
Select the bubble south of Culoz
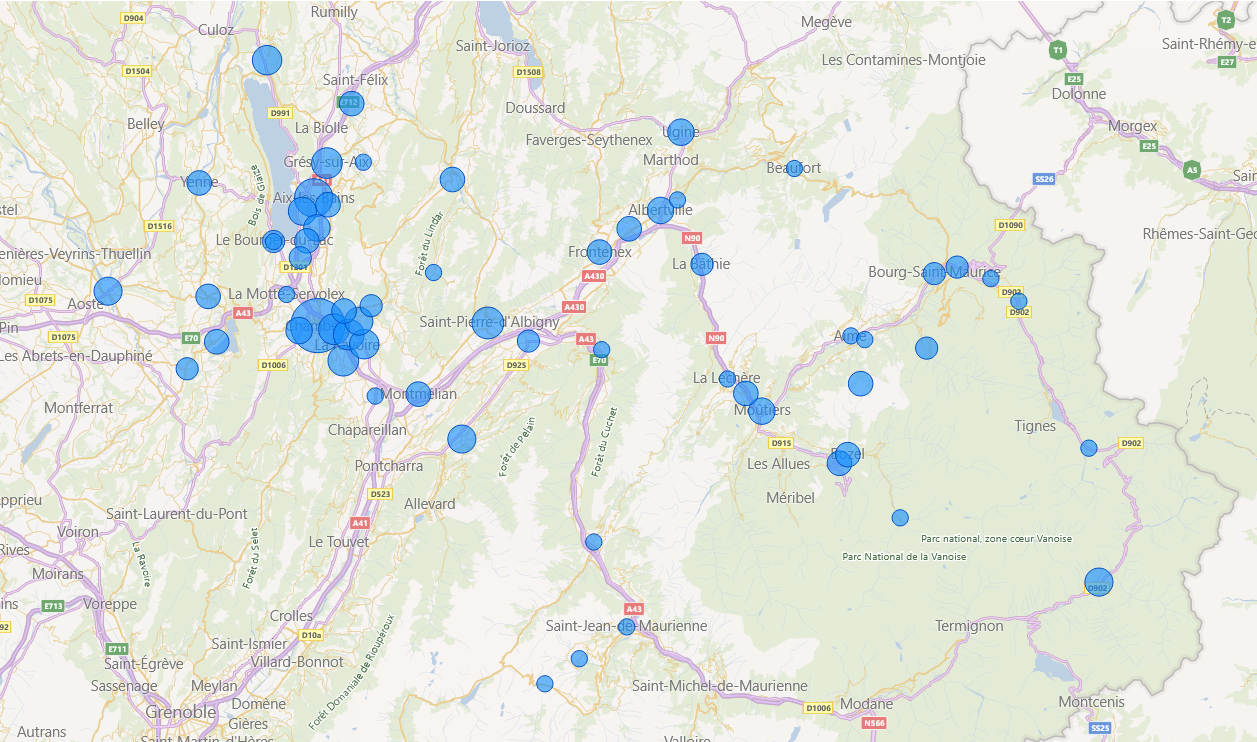267,60
